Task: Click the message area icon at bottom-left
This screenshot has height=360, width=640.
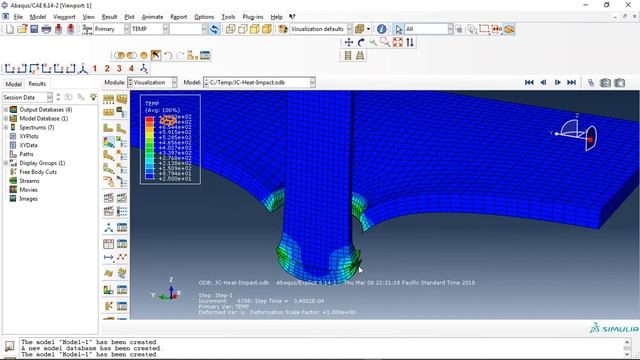Action: point(9,346)
